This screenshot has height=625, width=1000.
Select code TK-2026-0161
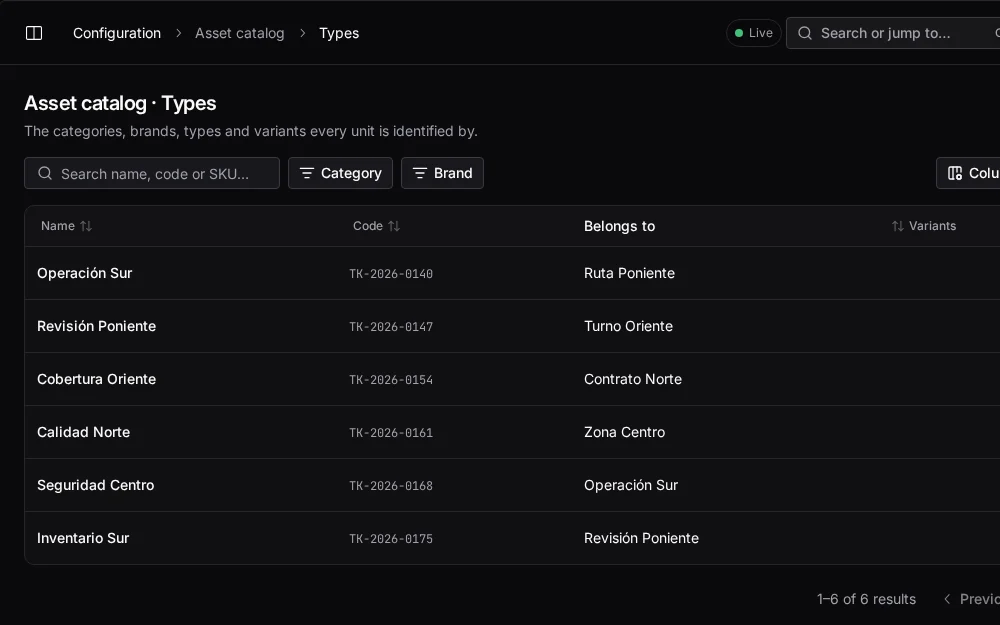pyautogui.click(x=391, y=432)
